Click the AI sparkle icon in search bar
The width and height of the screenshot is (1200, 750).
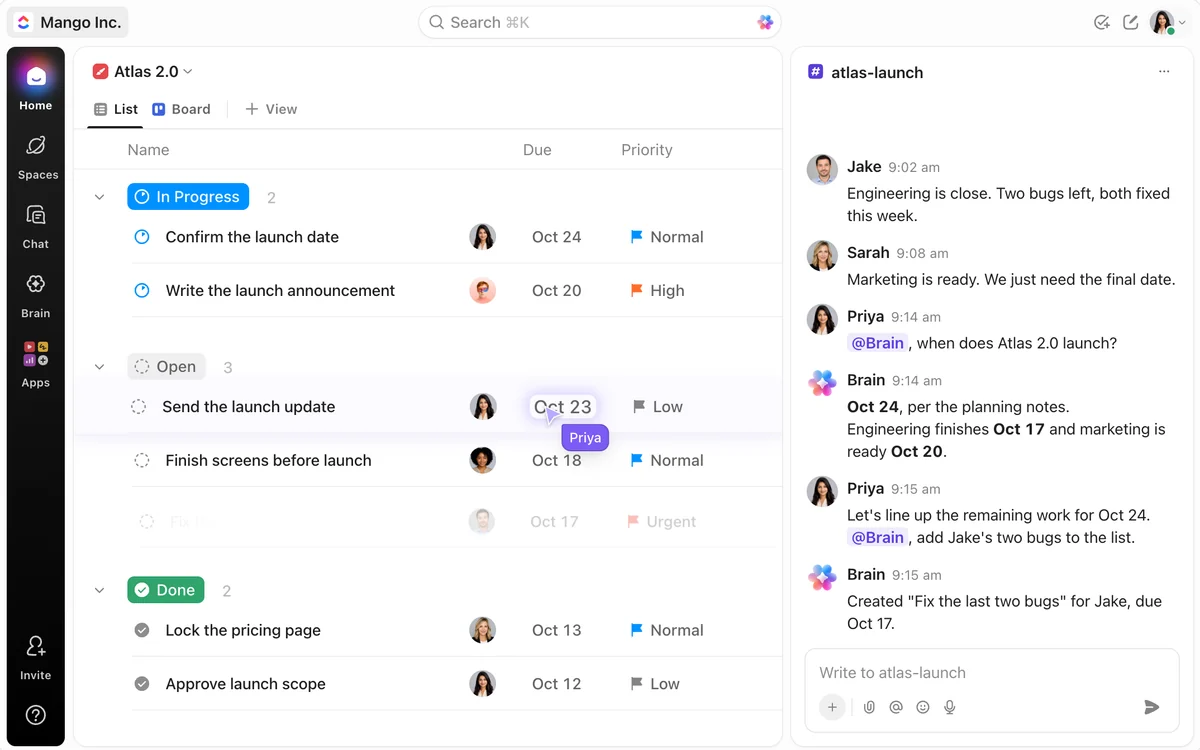pyautogui.click(x=765, y=22)
